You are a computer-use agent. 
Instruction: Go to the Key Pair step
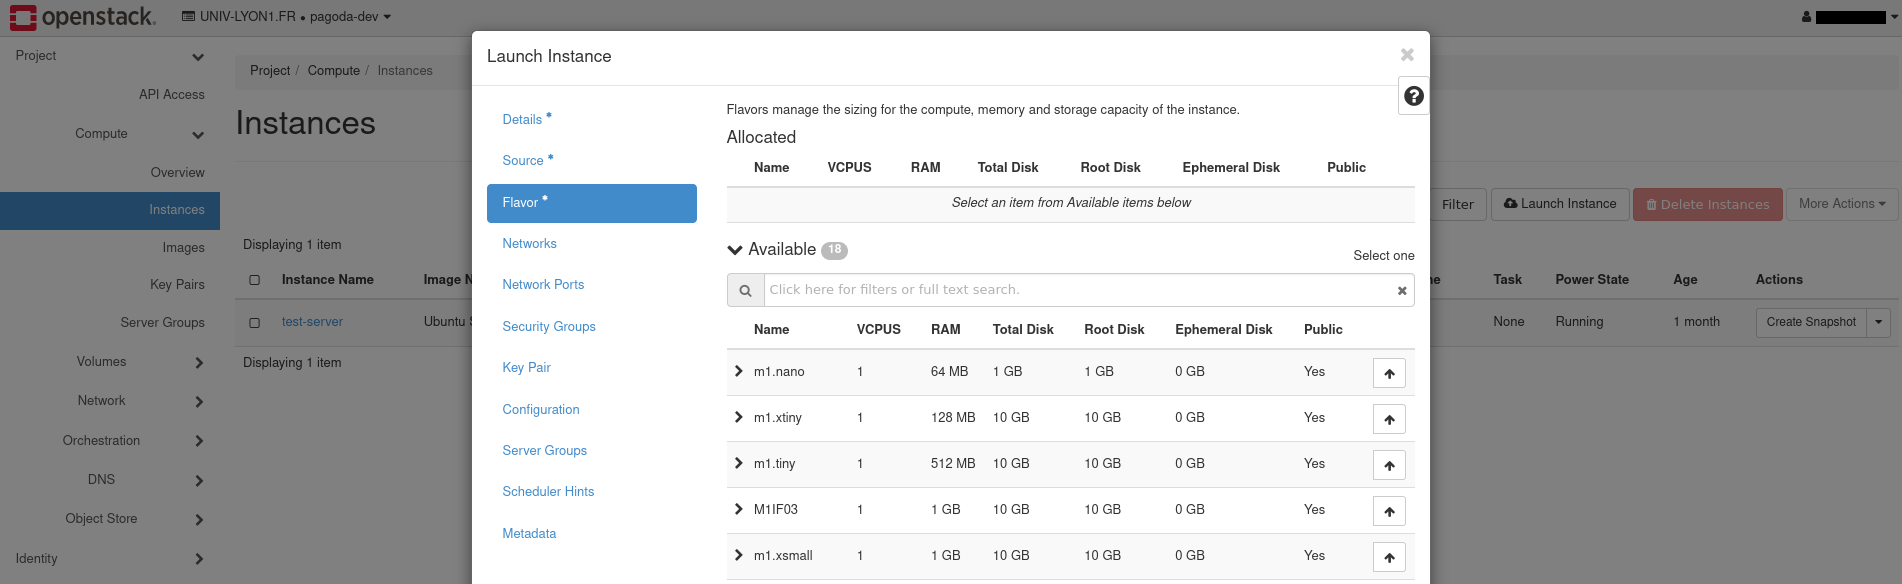click(x=526, y=368)
